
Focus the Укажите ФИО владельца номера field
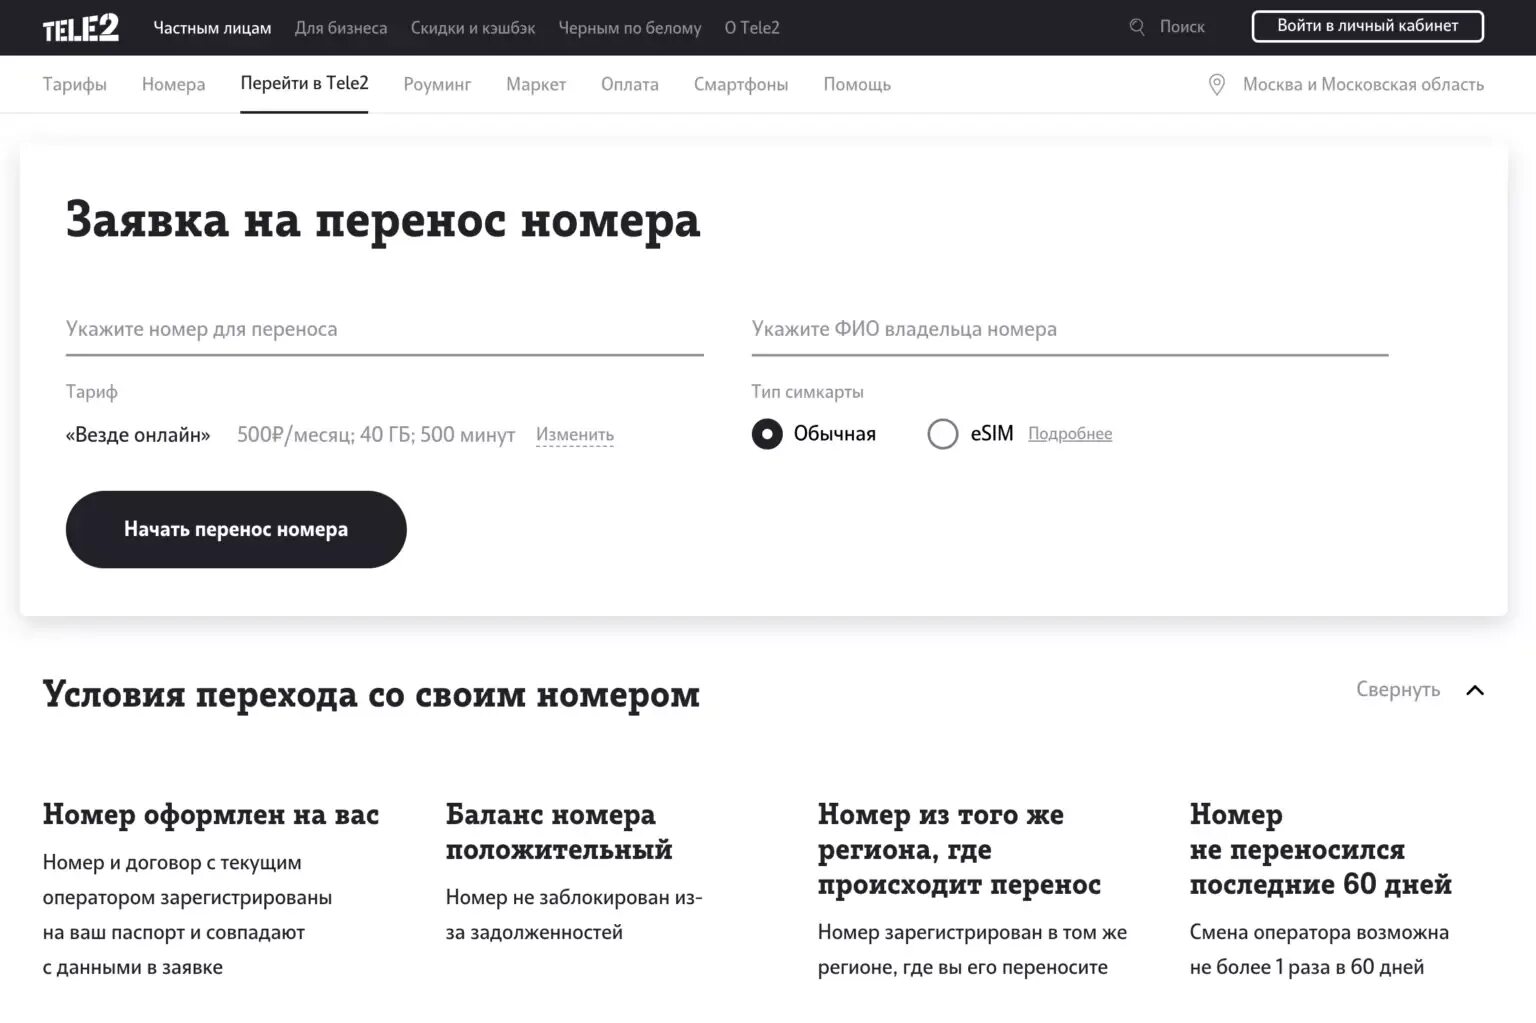[x=1070, y=330]
